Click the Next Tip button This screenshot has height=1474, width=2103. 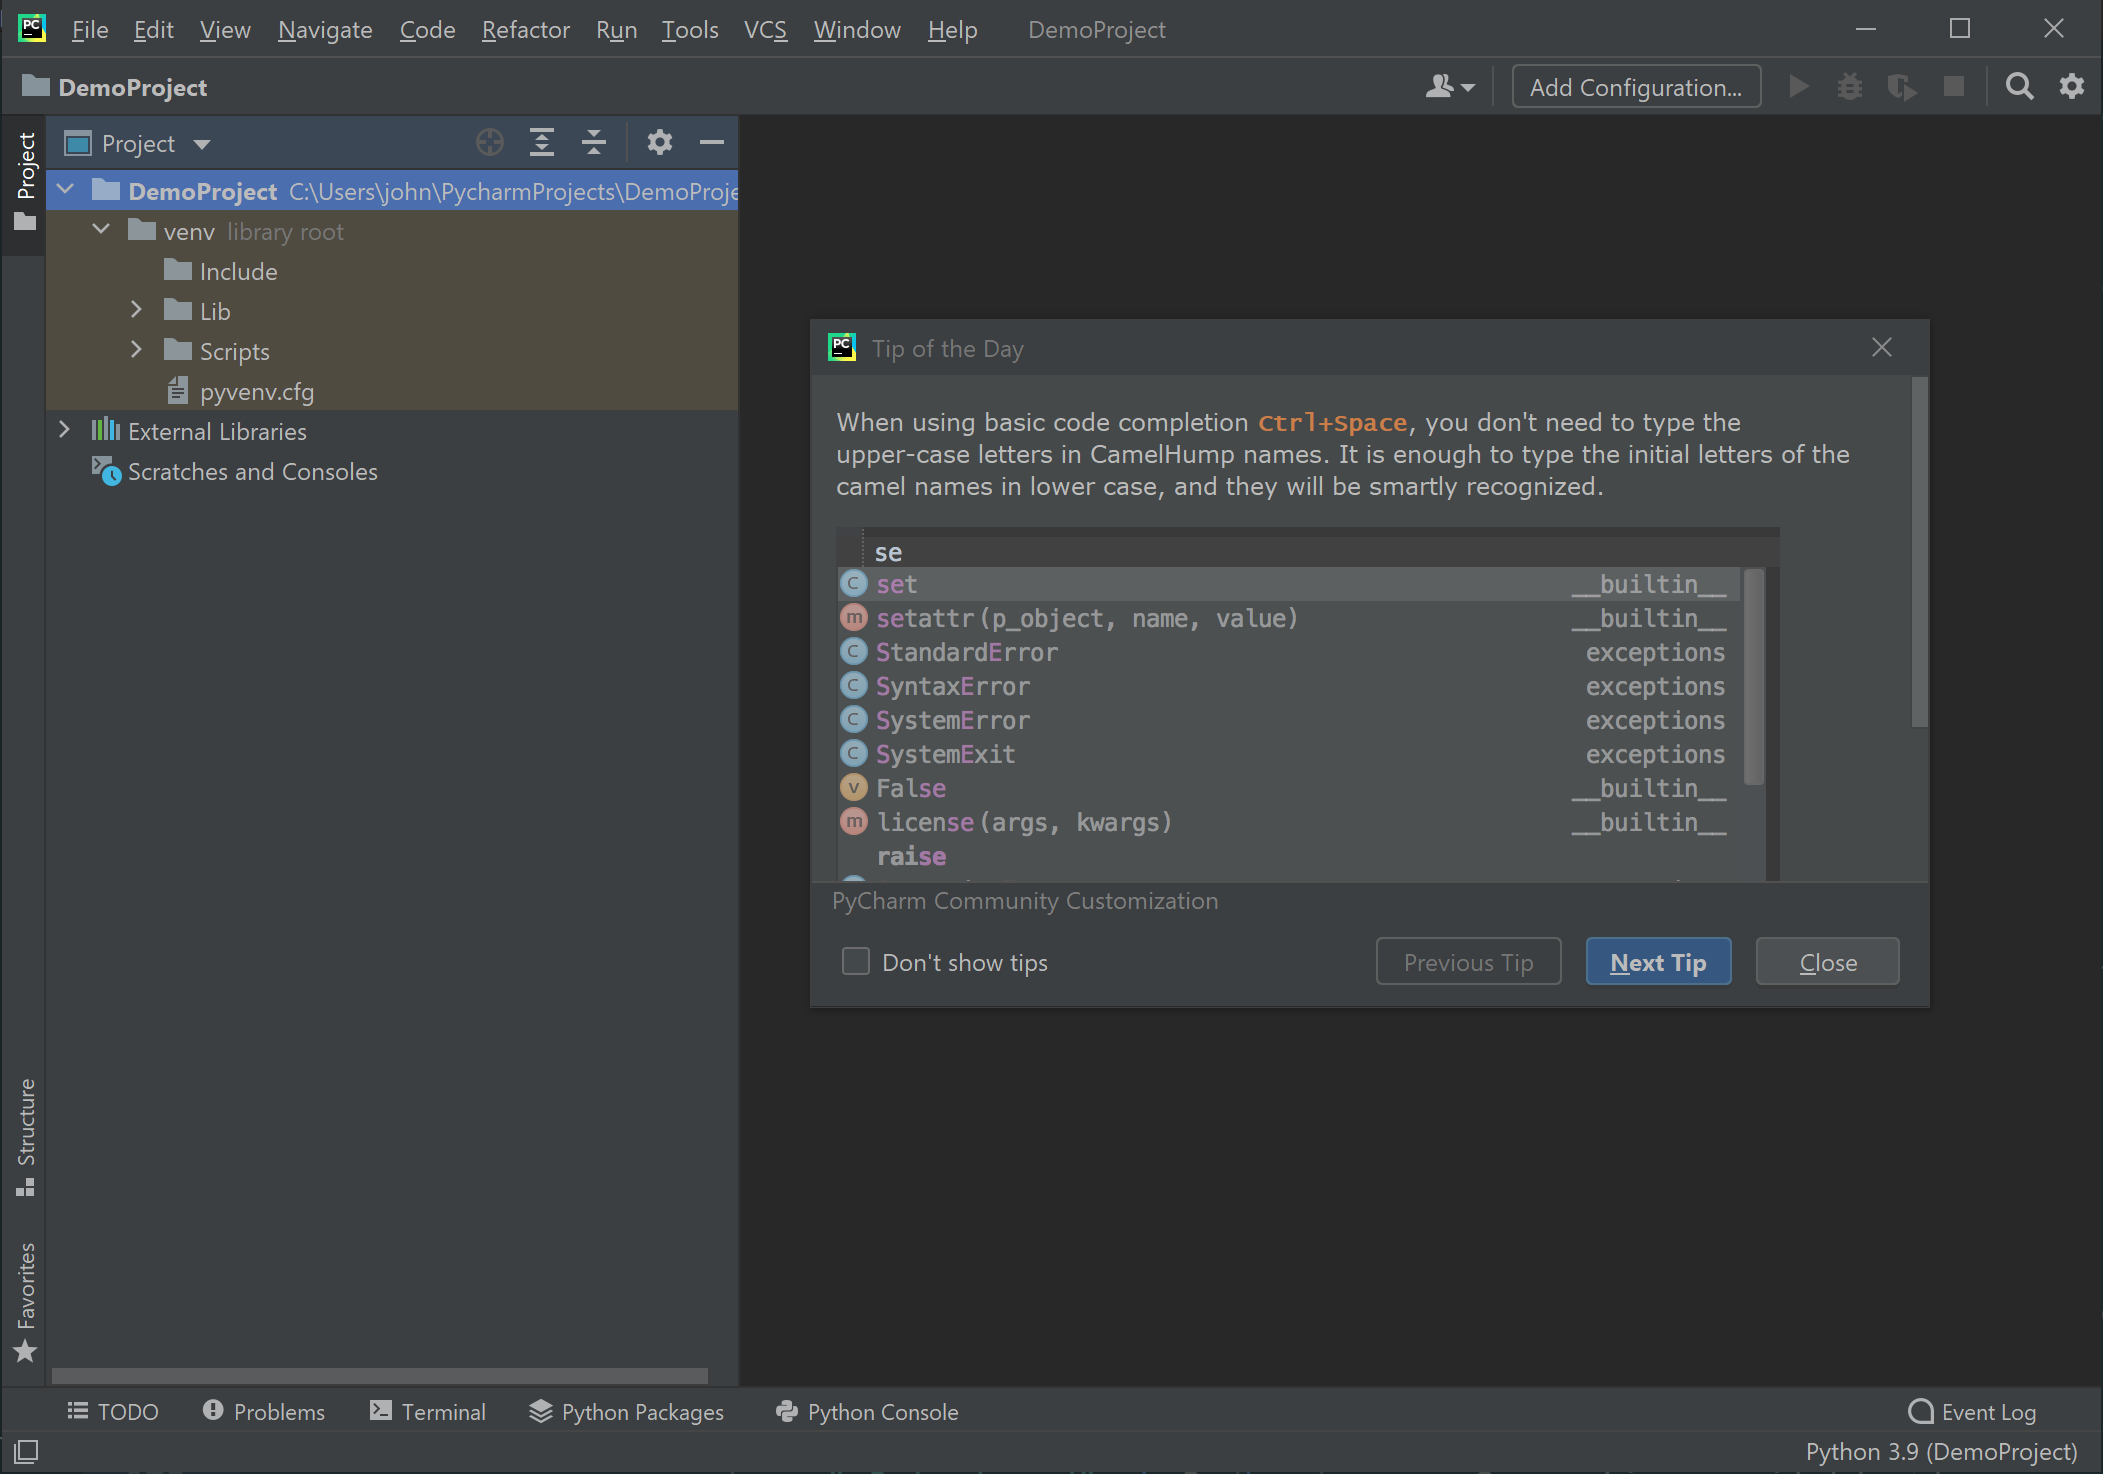pyautogui.click(x=1658, y=962)
